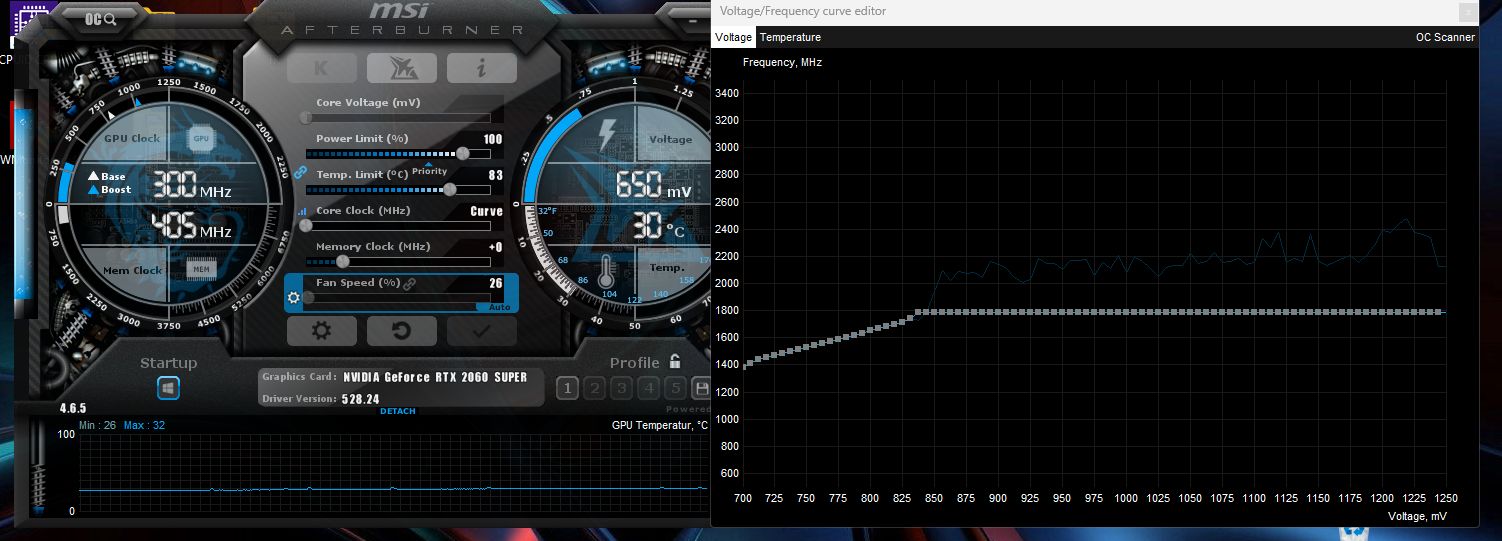Select profile slot 5
Screen dimensions: 1502x541
(x=675, y=389)
